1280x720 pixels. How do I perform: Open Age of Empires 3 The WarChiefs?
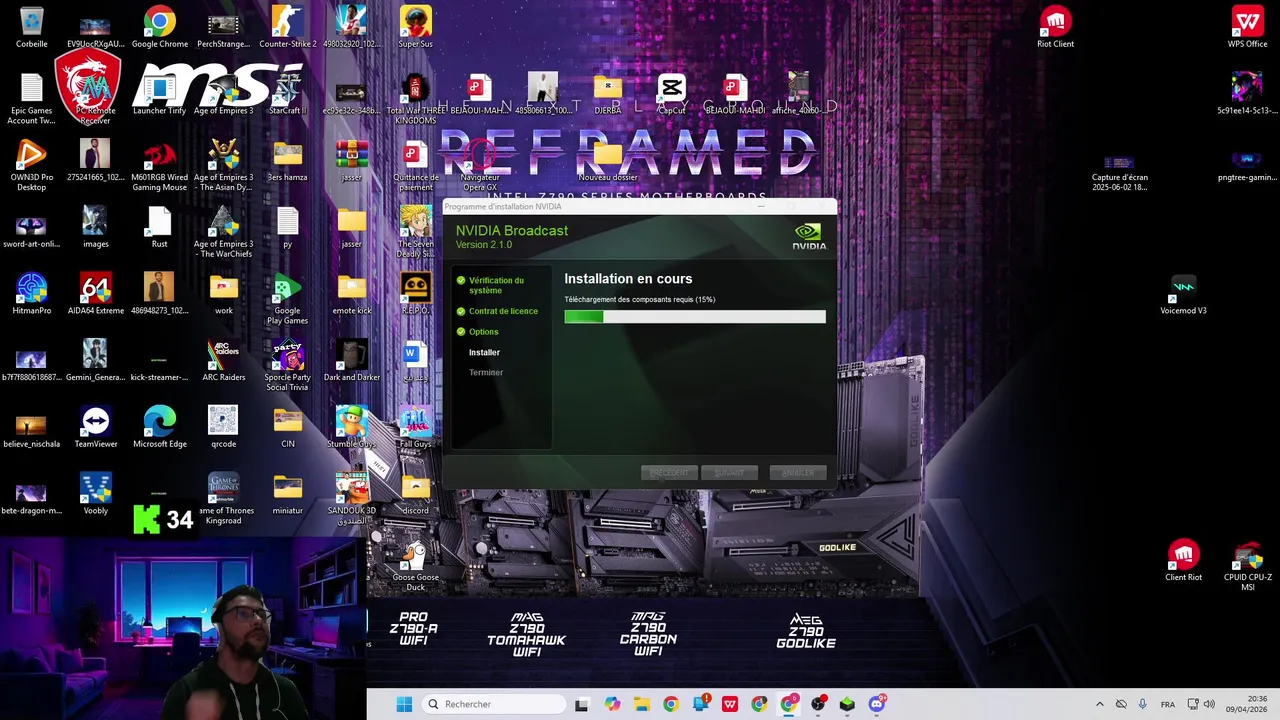point(223,222)
